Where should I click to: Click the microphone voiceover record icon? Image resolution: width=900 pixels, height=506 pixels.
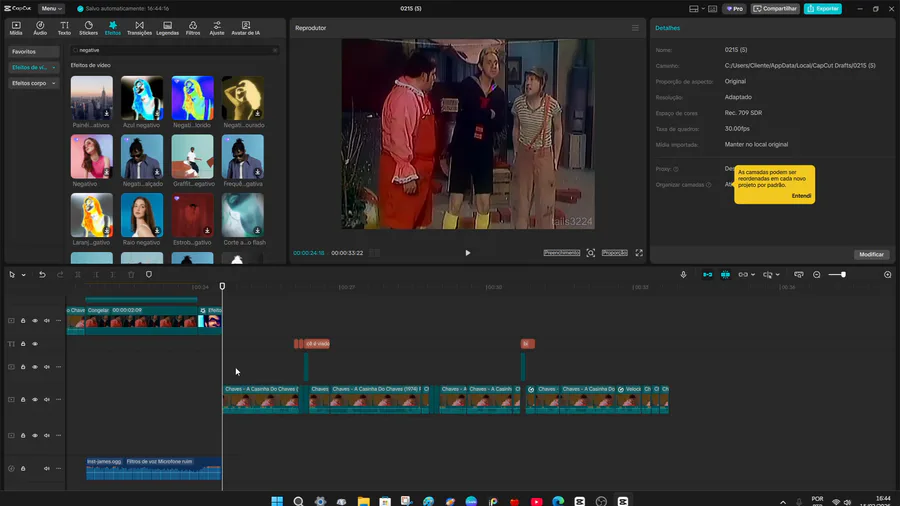[684, 274]
